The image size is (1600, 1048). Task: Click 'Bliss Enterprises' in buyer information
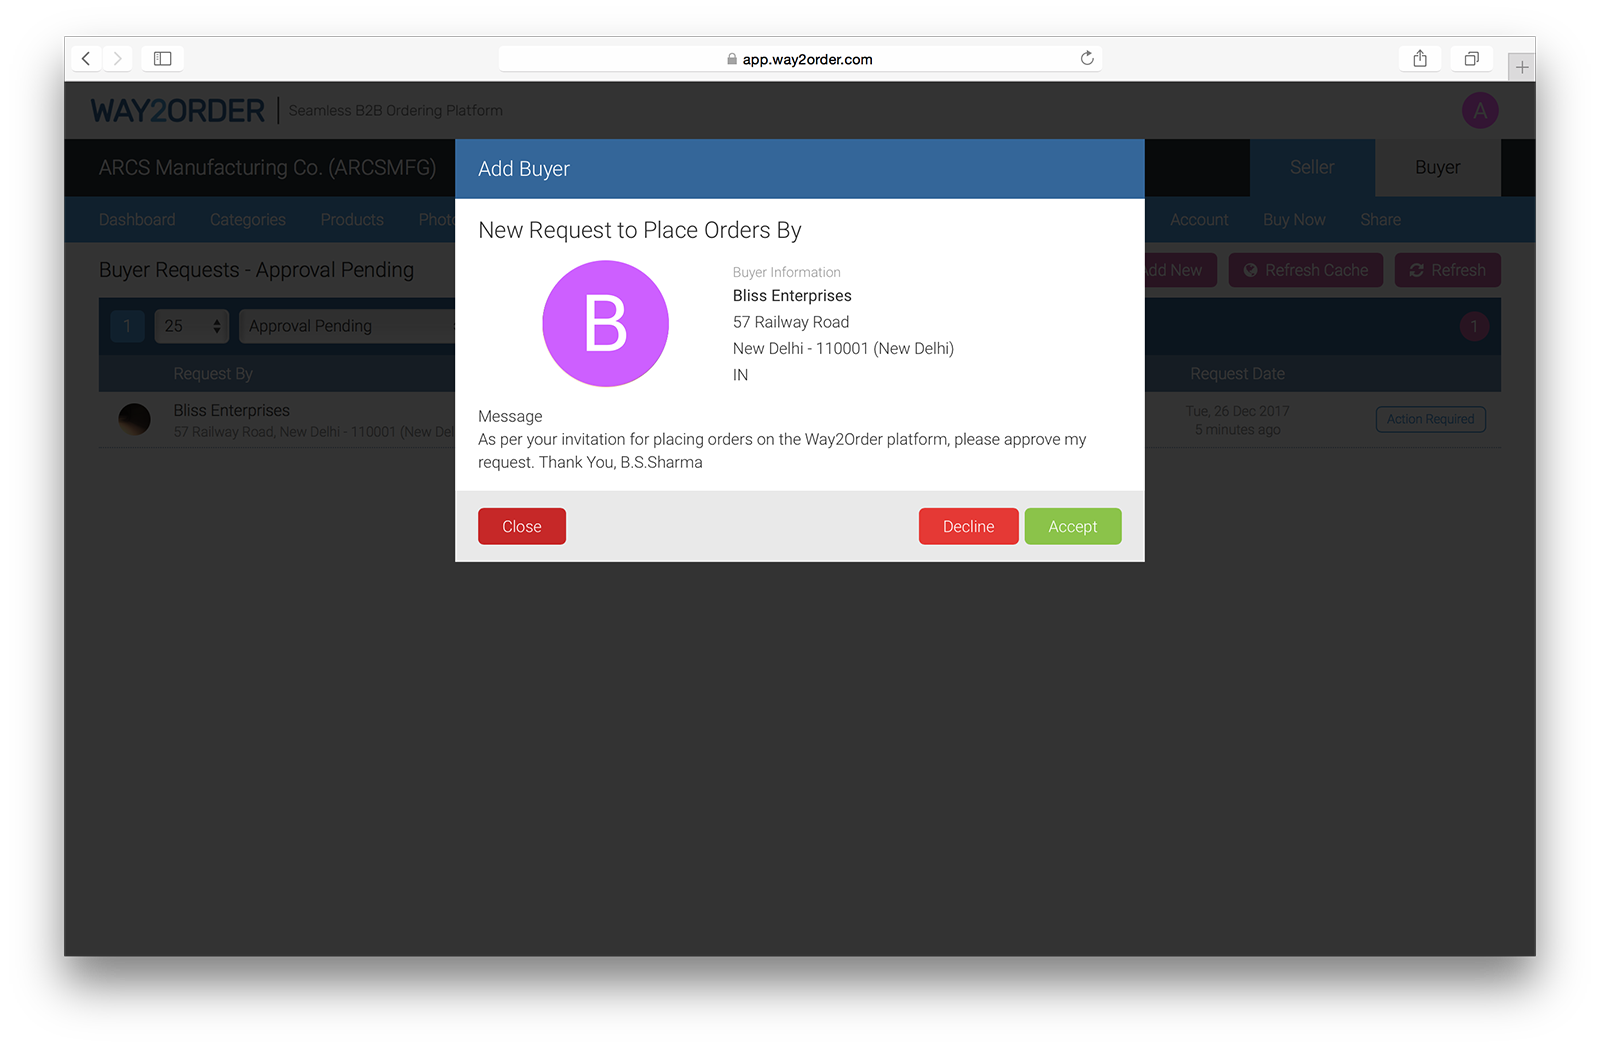(x=792, y=296)
